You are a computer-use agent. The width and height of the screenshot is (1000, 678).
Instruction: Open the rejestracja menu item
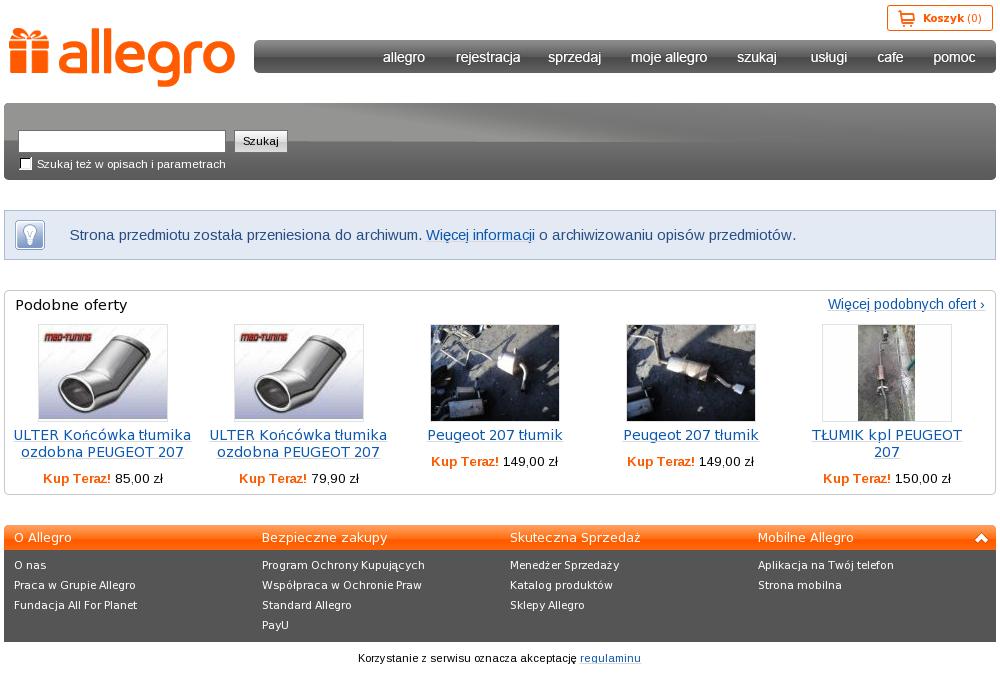(488, 57)
